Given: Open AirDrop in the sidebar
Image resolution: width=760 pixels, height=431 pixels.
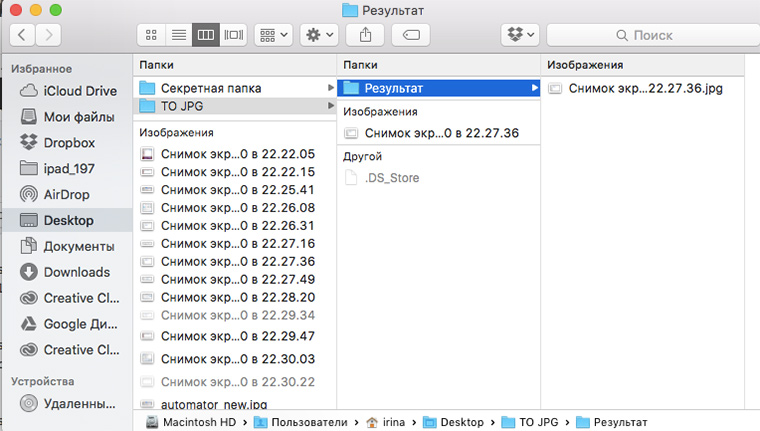Looking at the screenshot, I should coord(66,194).
